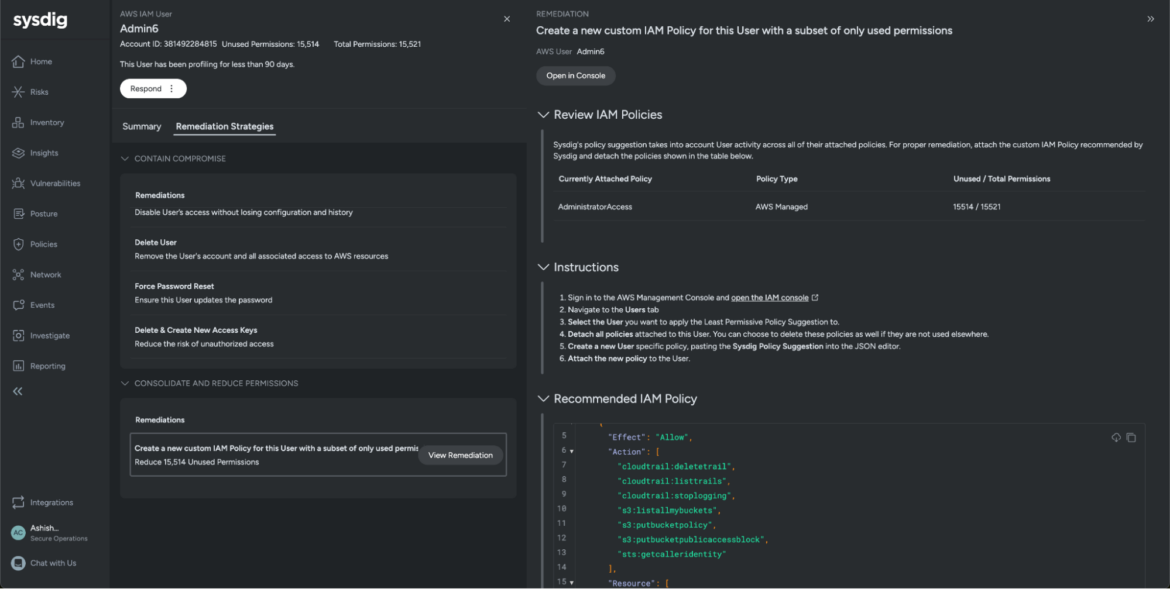Viewport: 1170px width, 589px height.
Task: Collapse the Review IAM Policies section
Action: (543, 115)
